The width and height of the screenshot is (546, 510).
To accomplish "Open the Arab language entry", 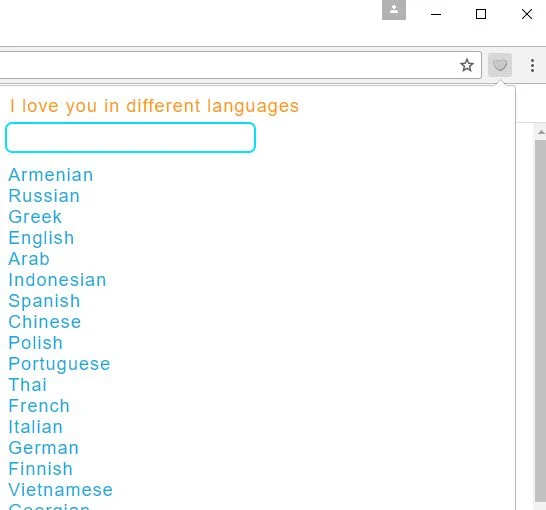I will [29, 259].
